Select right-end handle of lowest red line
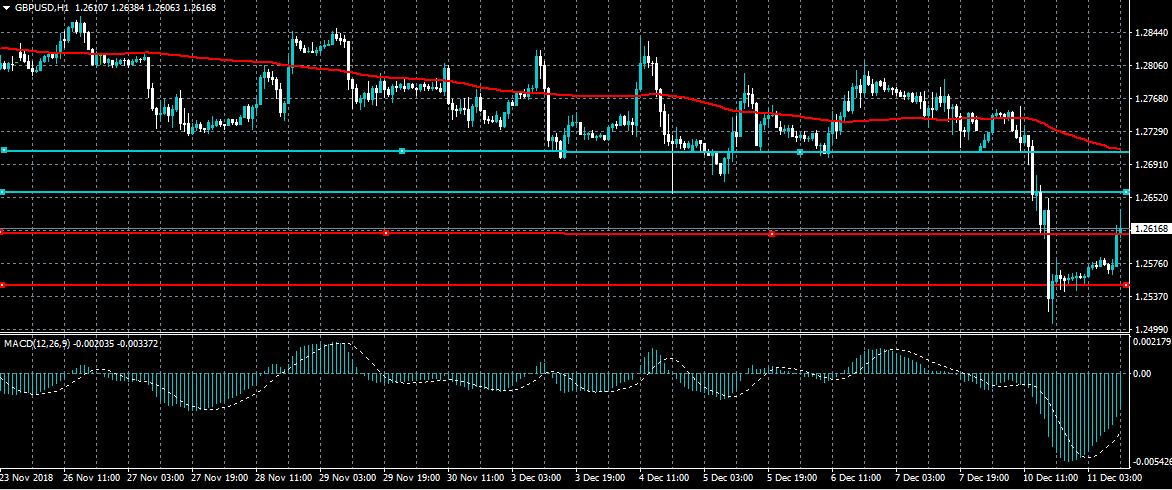 click(x=1126, y=285)
